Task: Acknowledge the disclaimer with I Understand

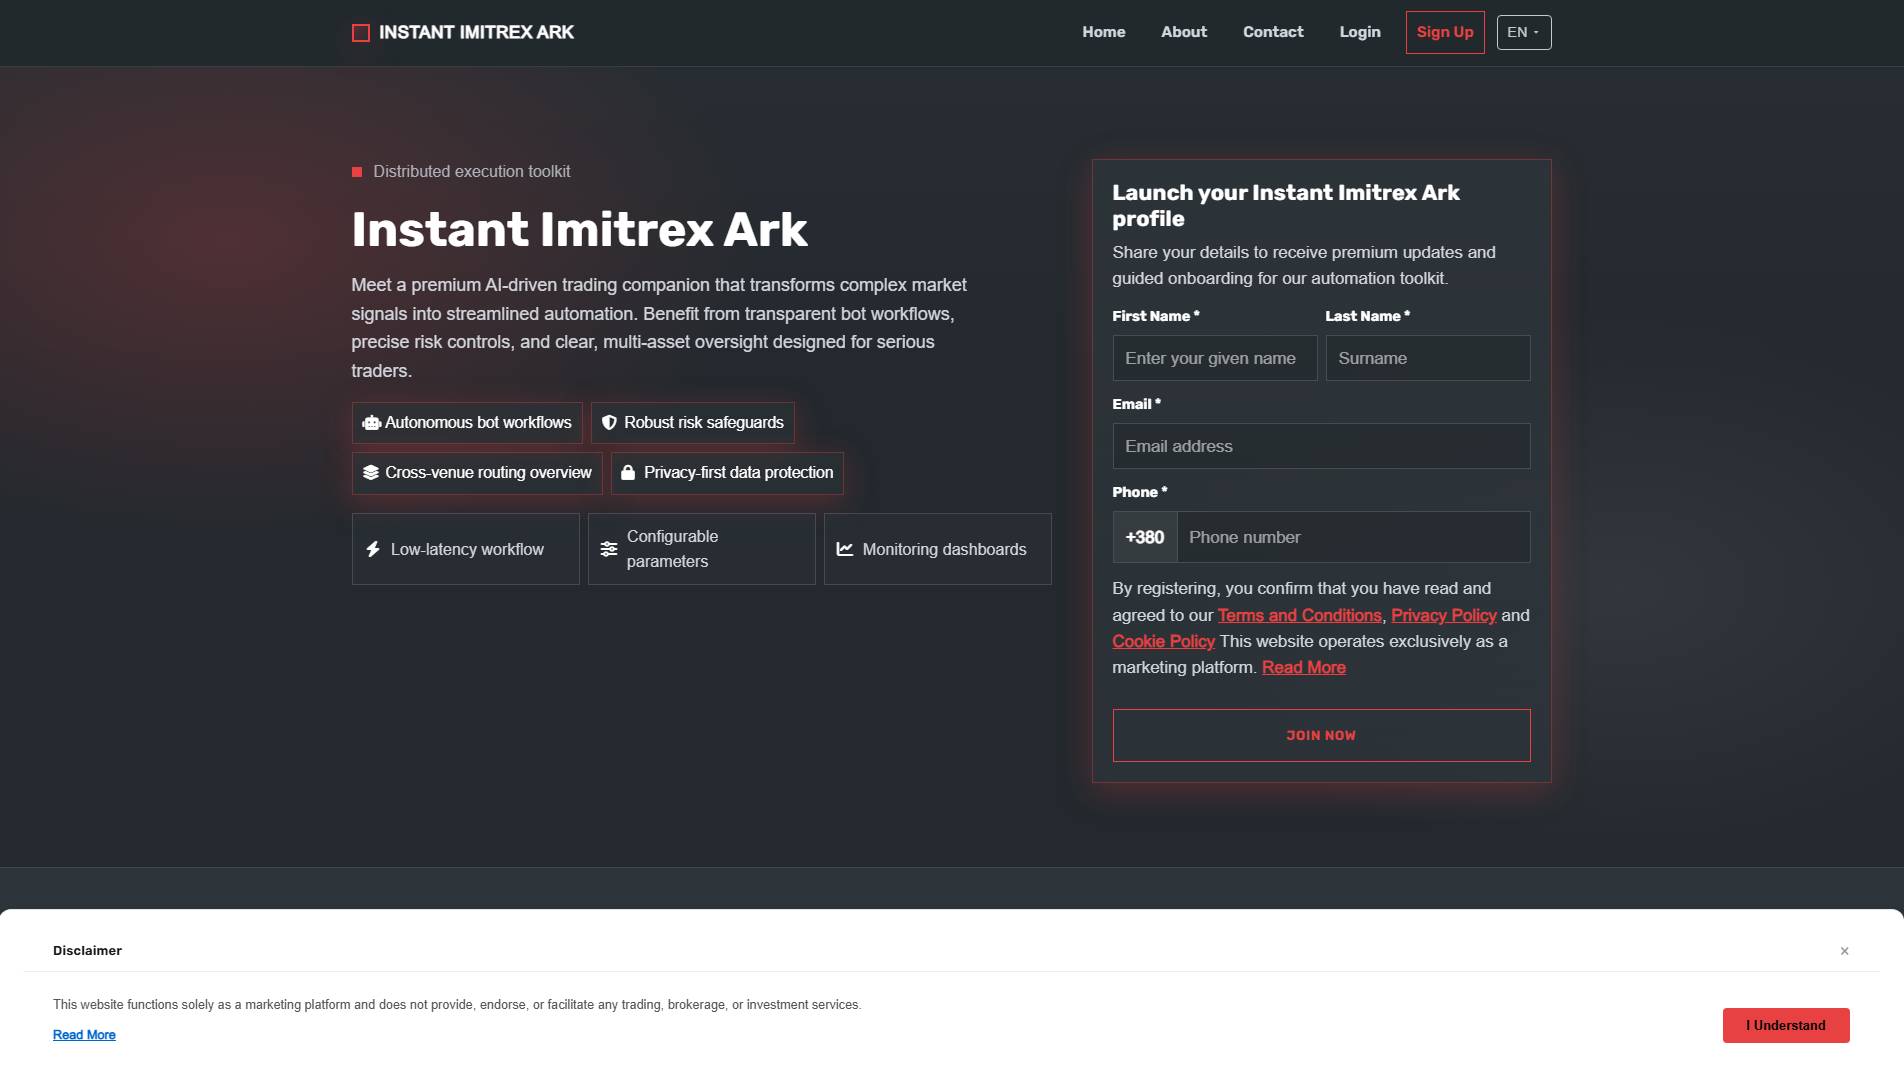Action: coord(1786,1026)
